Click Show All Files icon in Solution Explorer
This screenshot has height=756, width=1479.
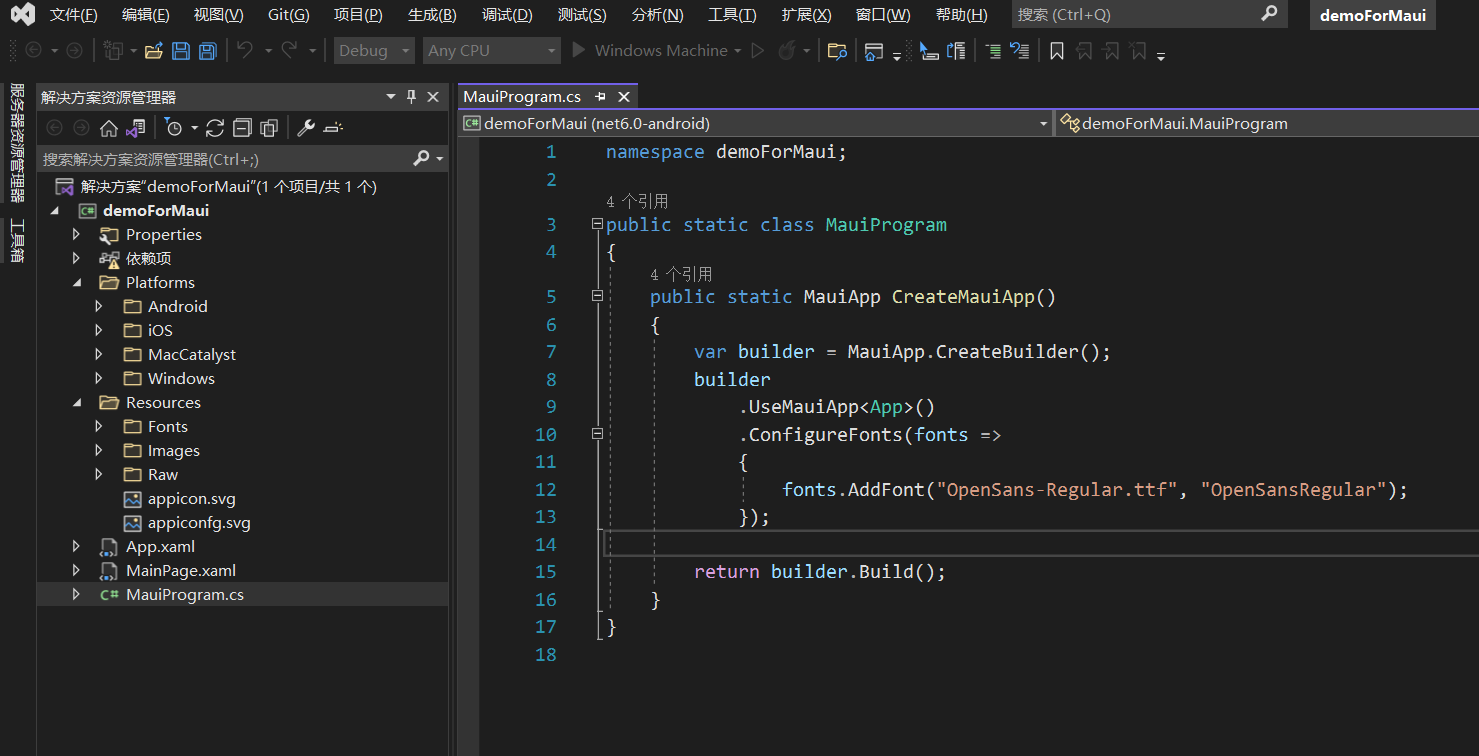click(269, 128)
